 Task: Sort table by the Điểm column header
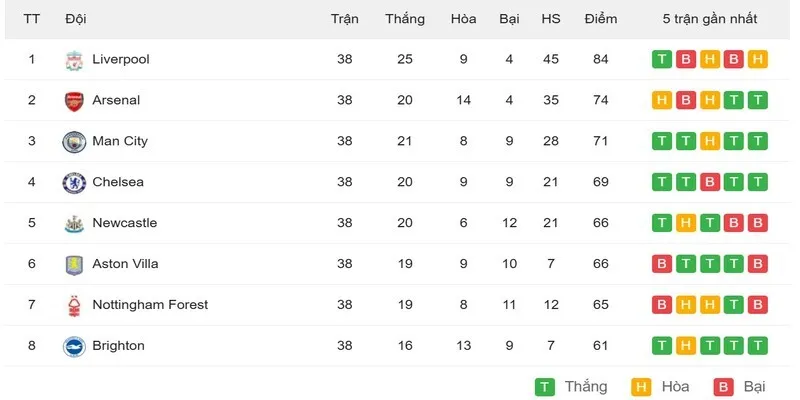[x=601, y=19]
